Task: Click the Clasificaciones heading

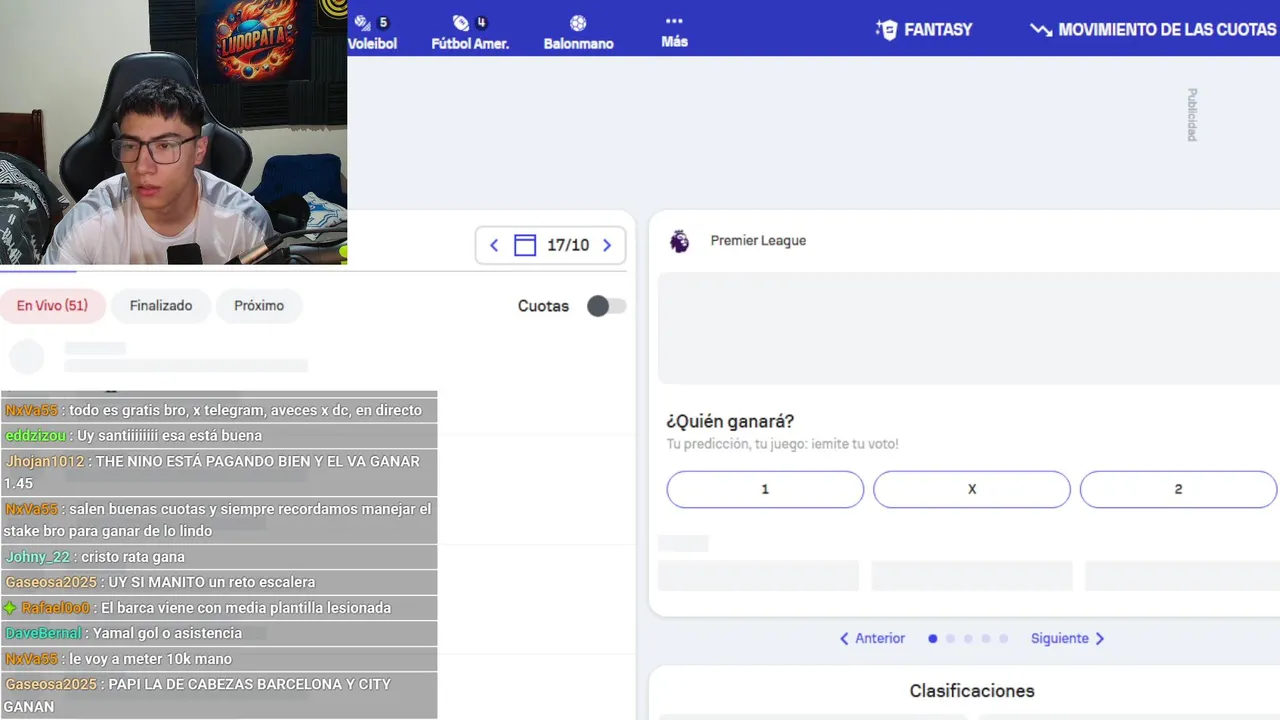Action: point(972,691)
